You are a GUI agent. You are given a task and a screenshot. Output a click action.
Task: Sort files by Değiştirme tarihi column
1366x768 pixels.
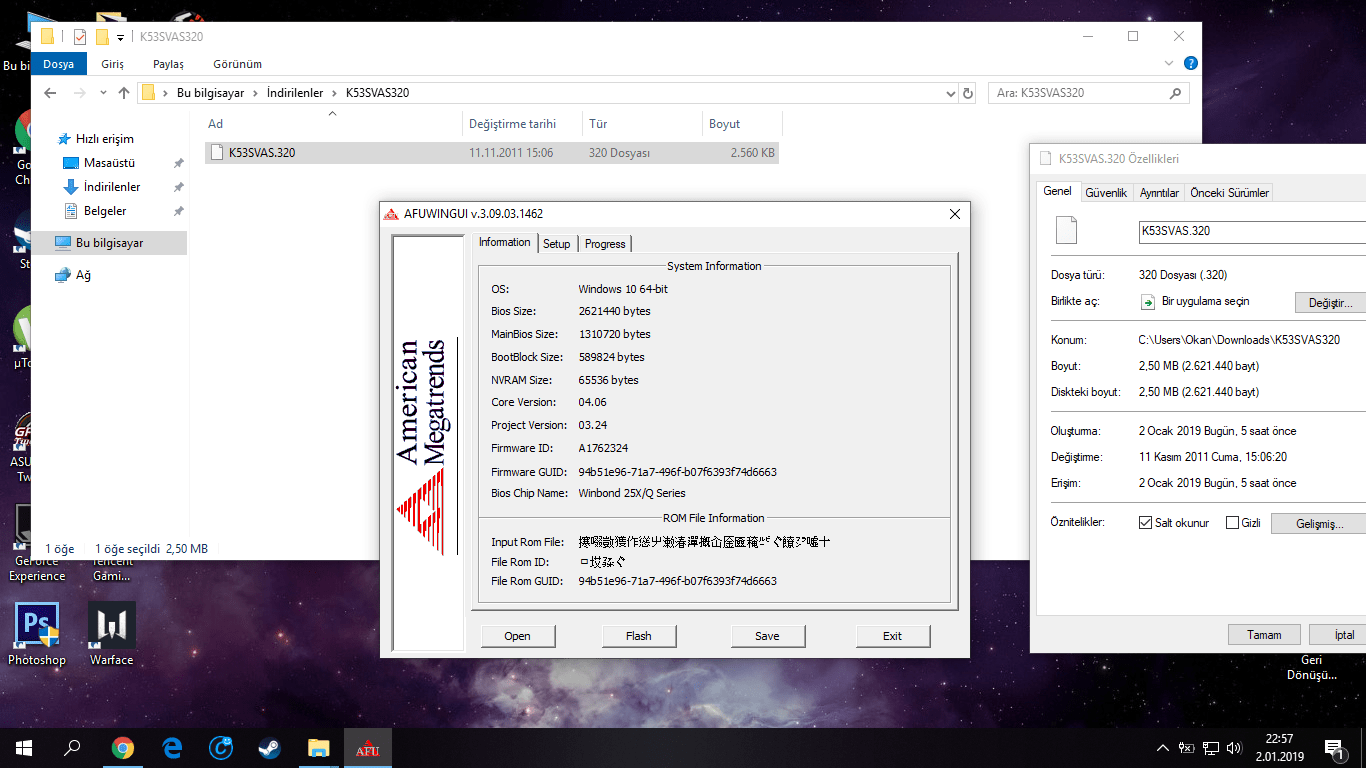pos(522,124)
